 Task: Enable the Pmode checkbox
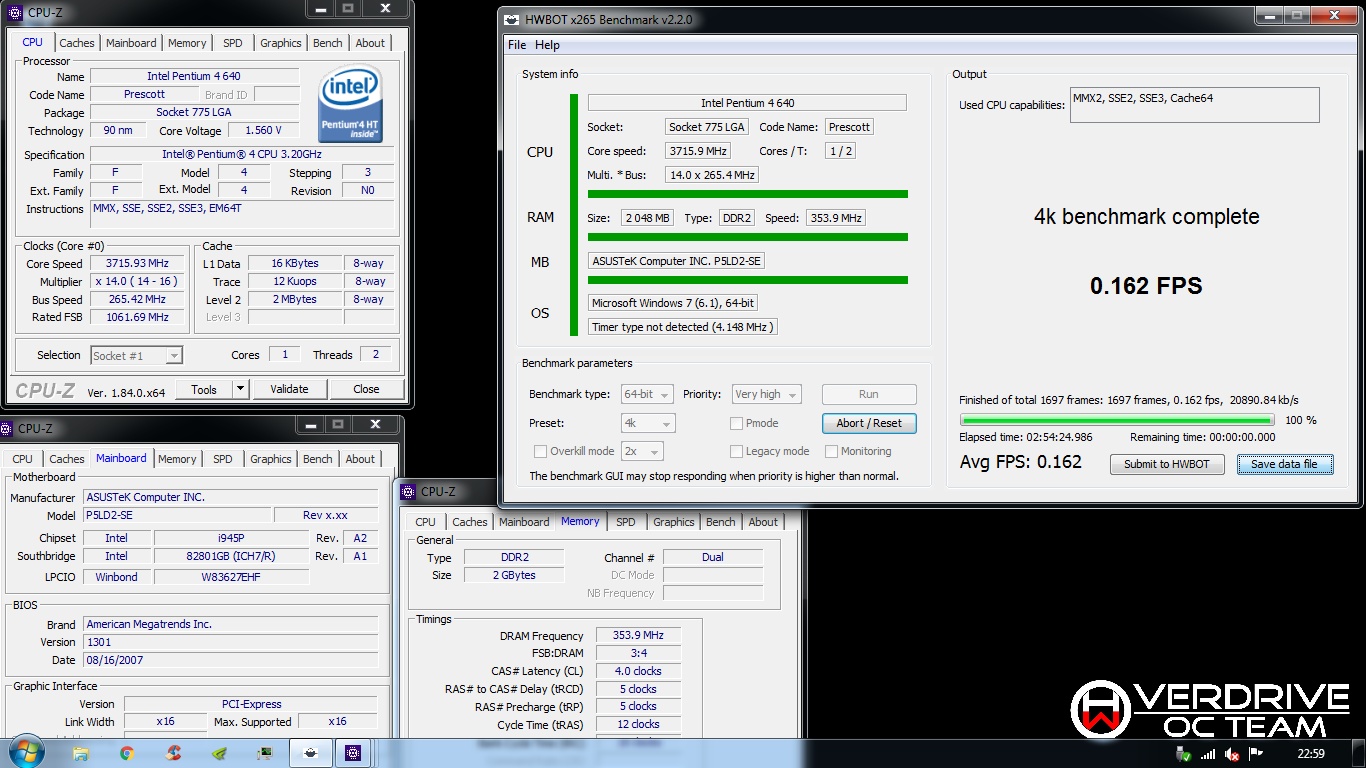coord(737,423)
